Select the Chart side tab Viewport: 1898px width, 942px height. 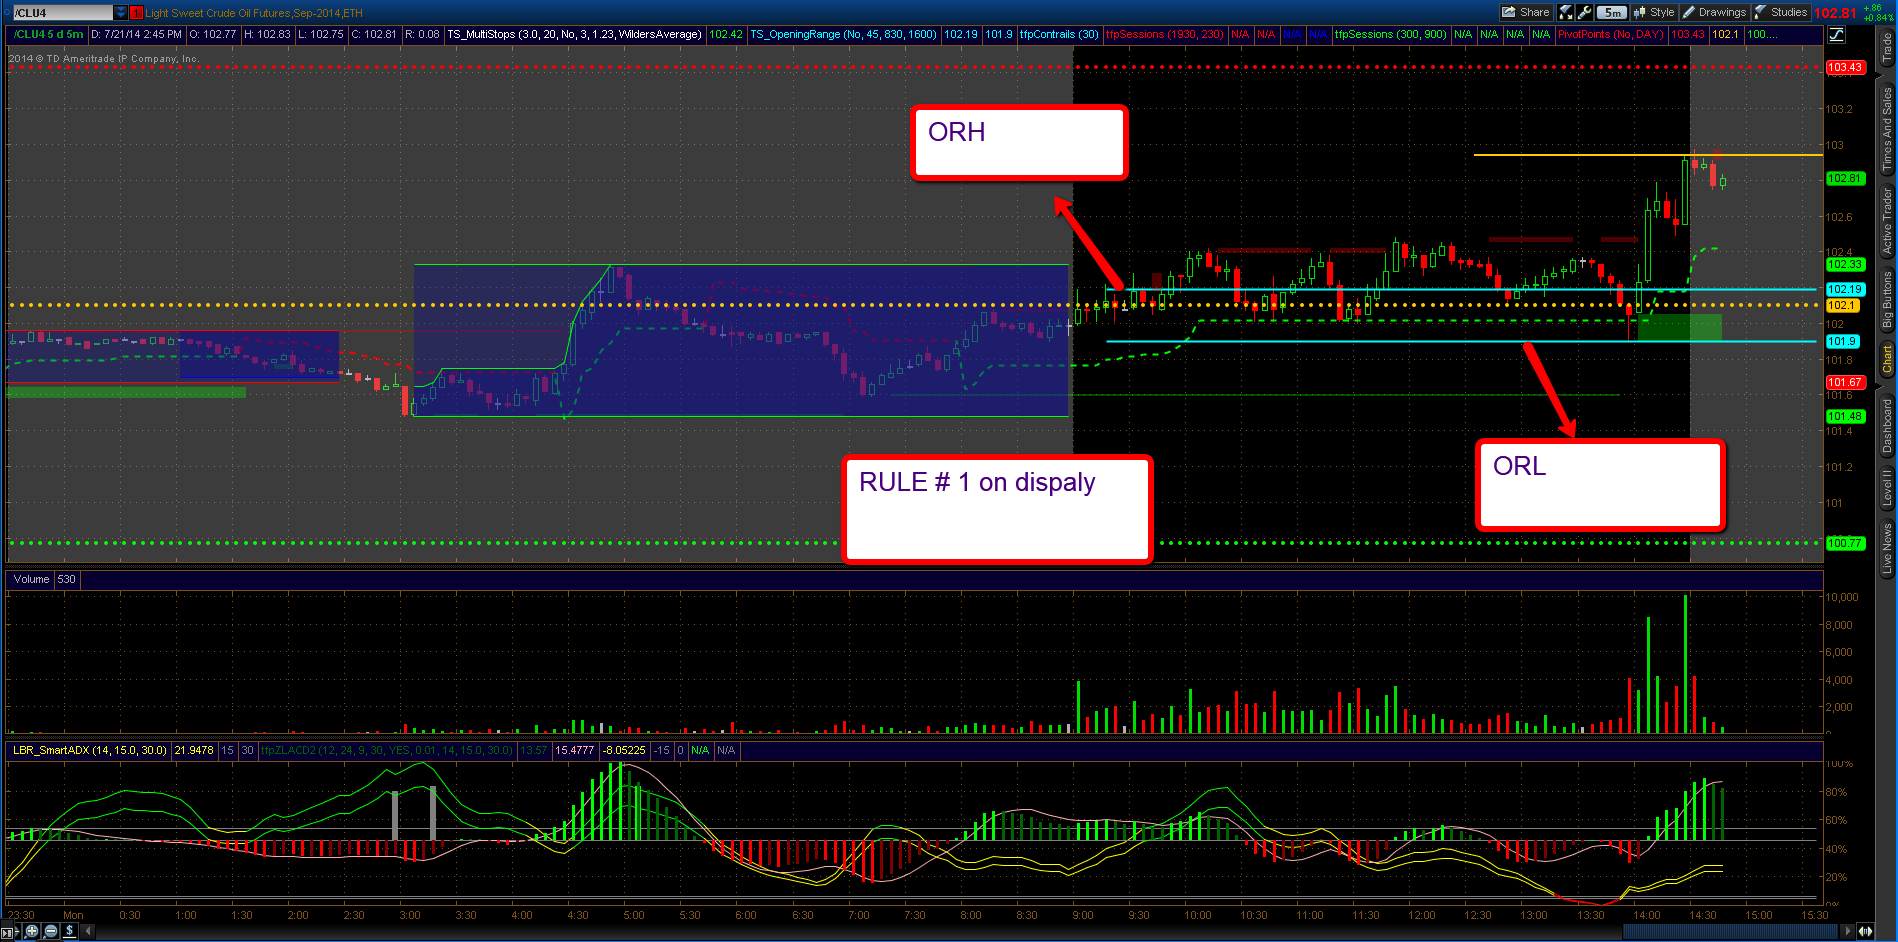[1887, 359]
